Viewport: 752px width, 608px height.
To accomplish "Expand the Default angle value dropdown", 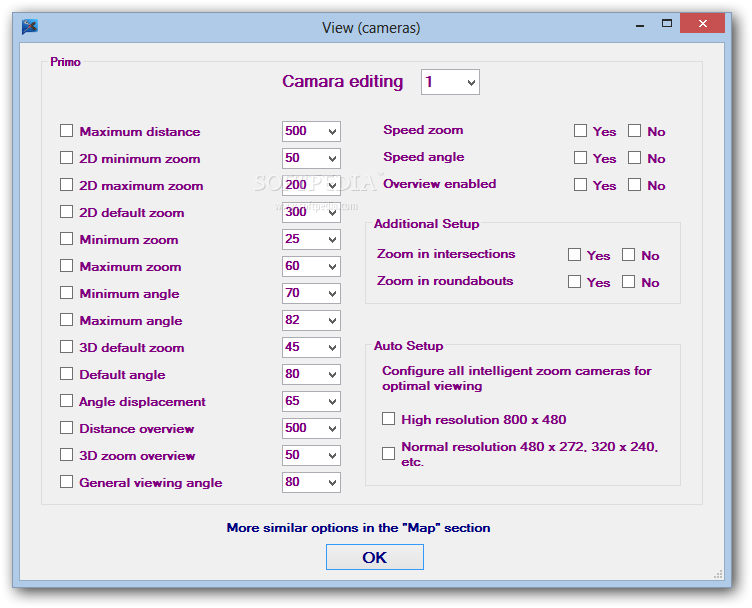I will [x=311, y=374].
